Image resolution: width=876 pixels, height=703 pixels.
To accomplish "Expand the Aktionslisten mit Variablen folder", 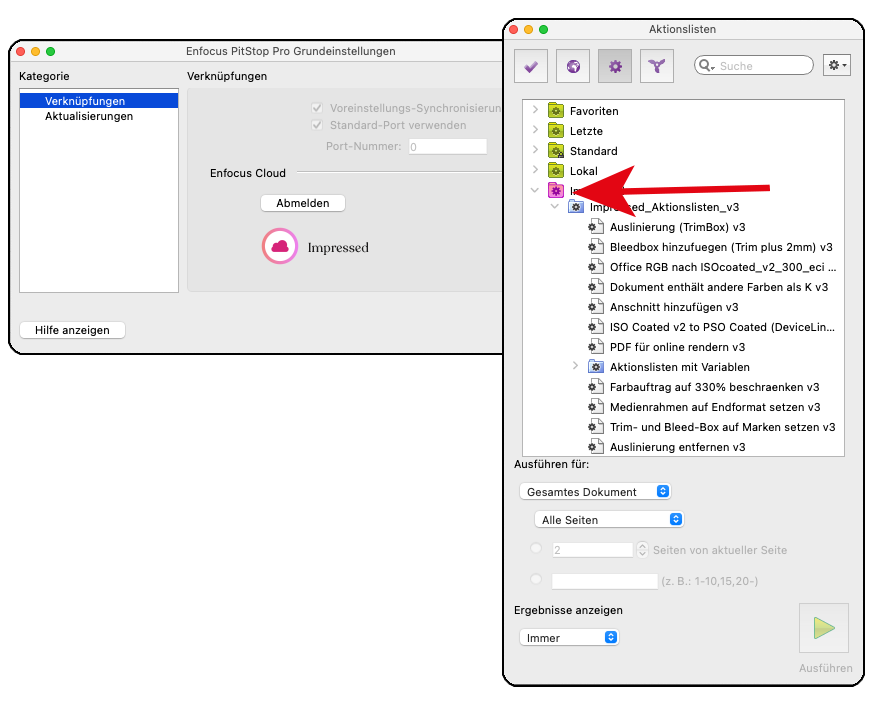I will point(575,367).
